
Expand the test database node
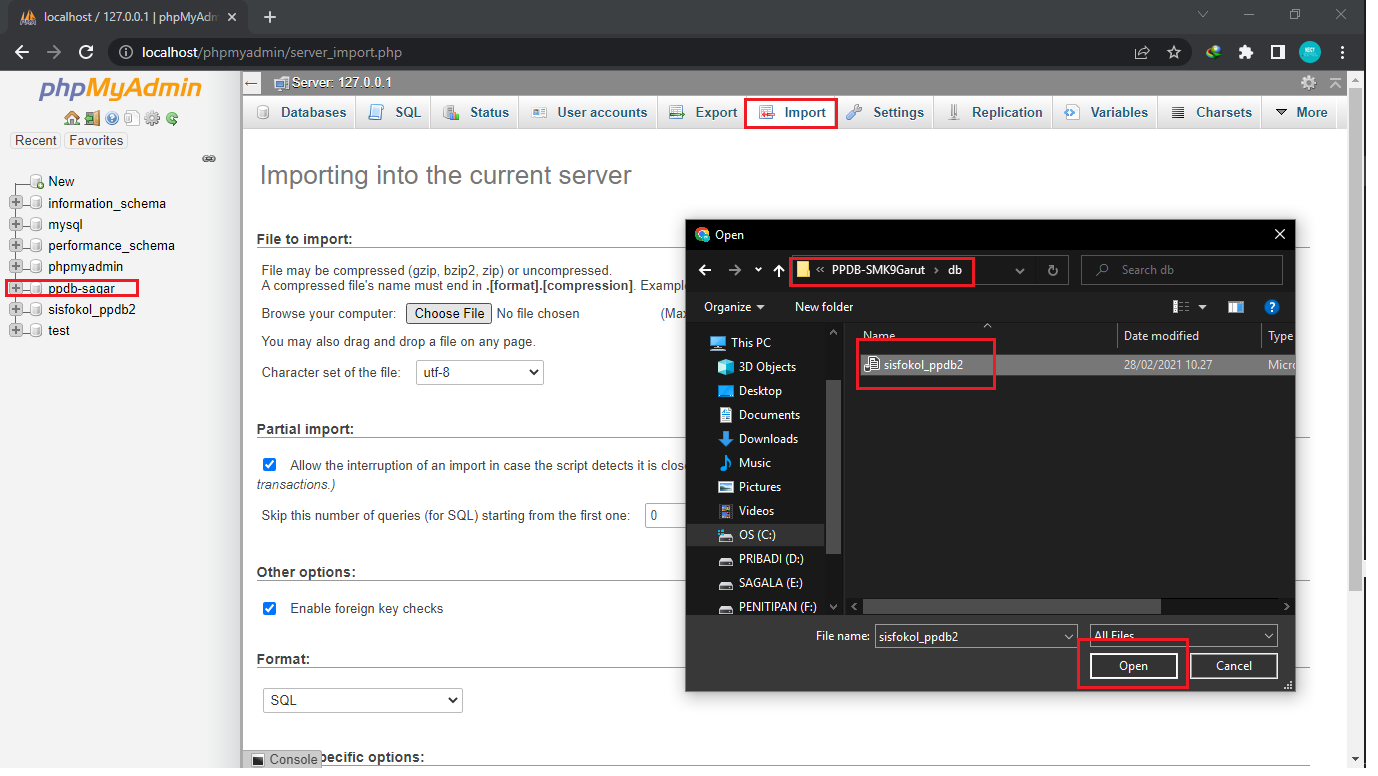tap(15, 330)
